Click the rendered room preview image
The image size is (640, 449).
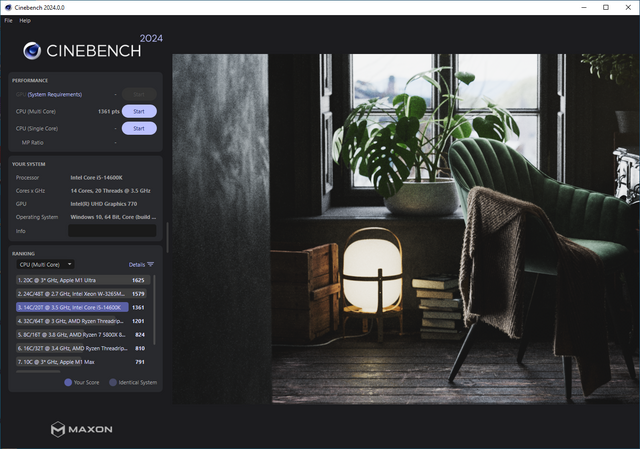[405, 228]
